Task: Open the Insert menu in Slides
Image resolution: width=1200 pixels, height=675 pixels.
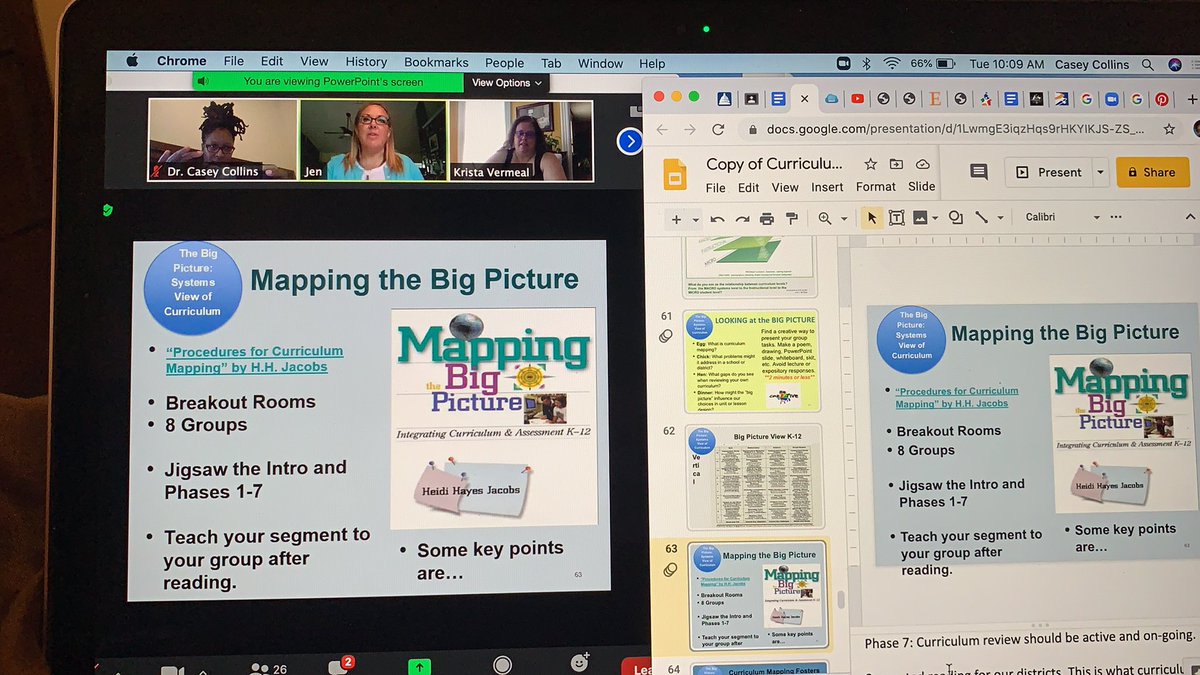Action: [827, 187]
